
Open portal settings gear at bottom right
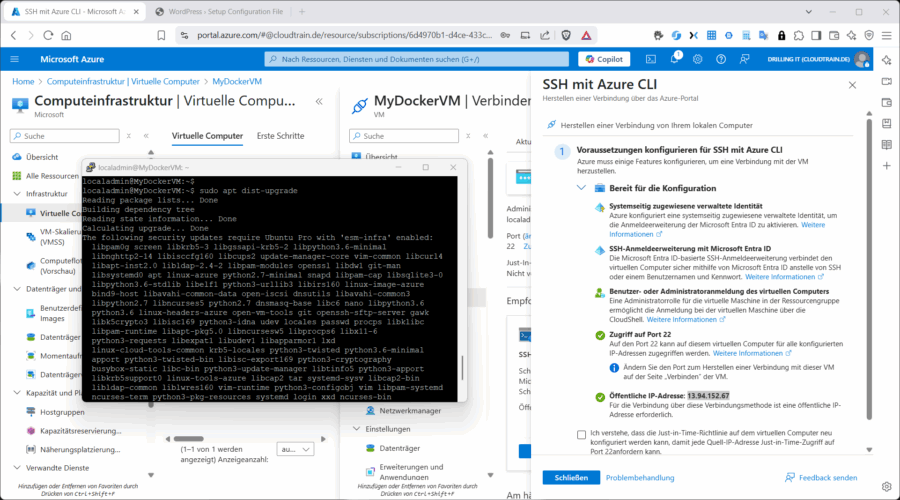(887, 486)
